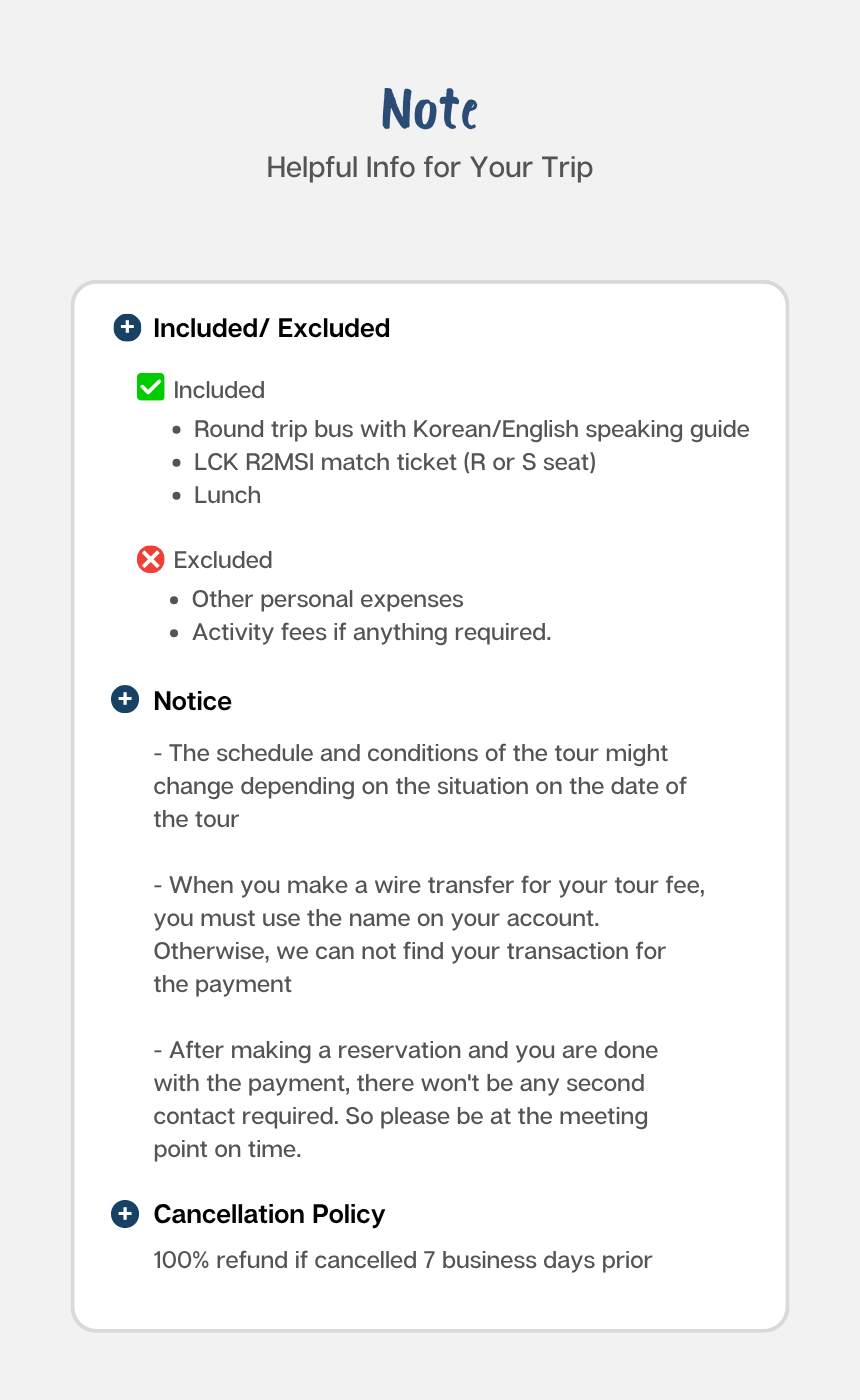Select the Round trip bus list item

(x=471, y=429)
